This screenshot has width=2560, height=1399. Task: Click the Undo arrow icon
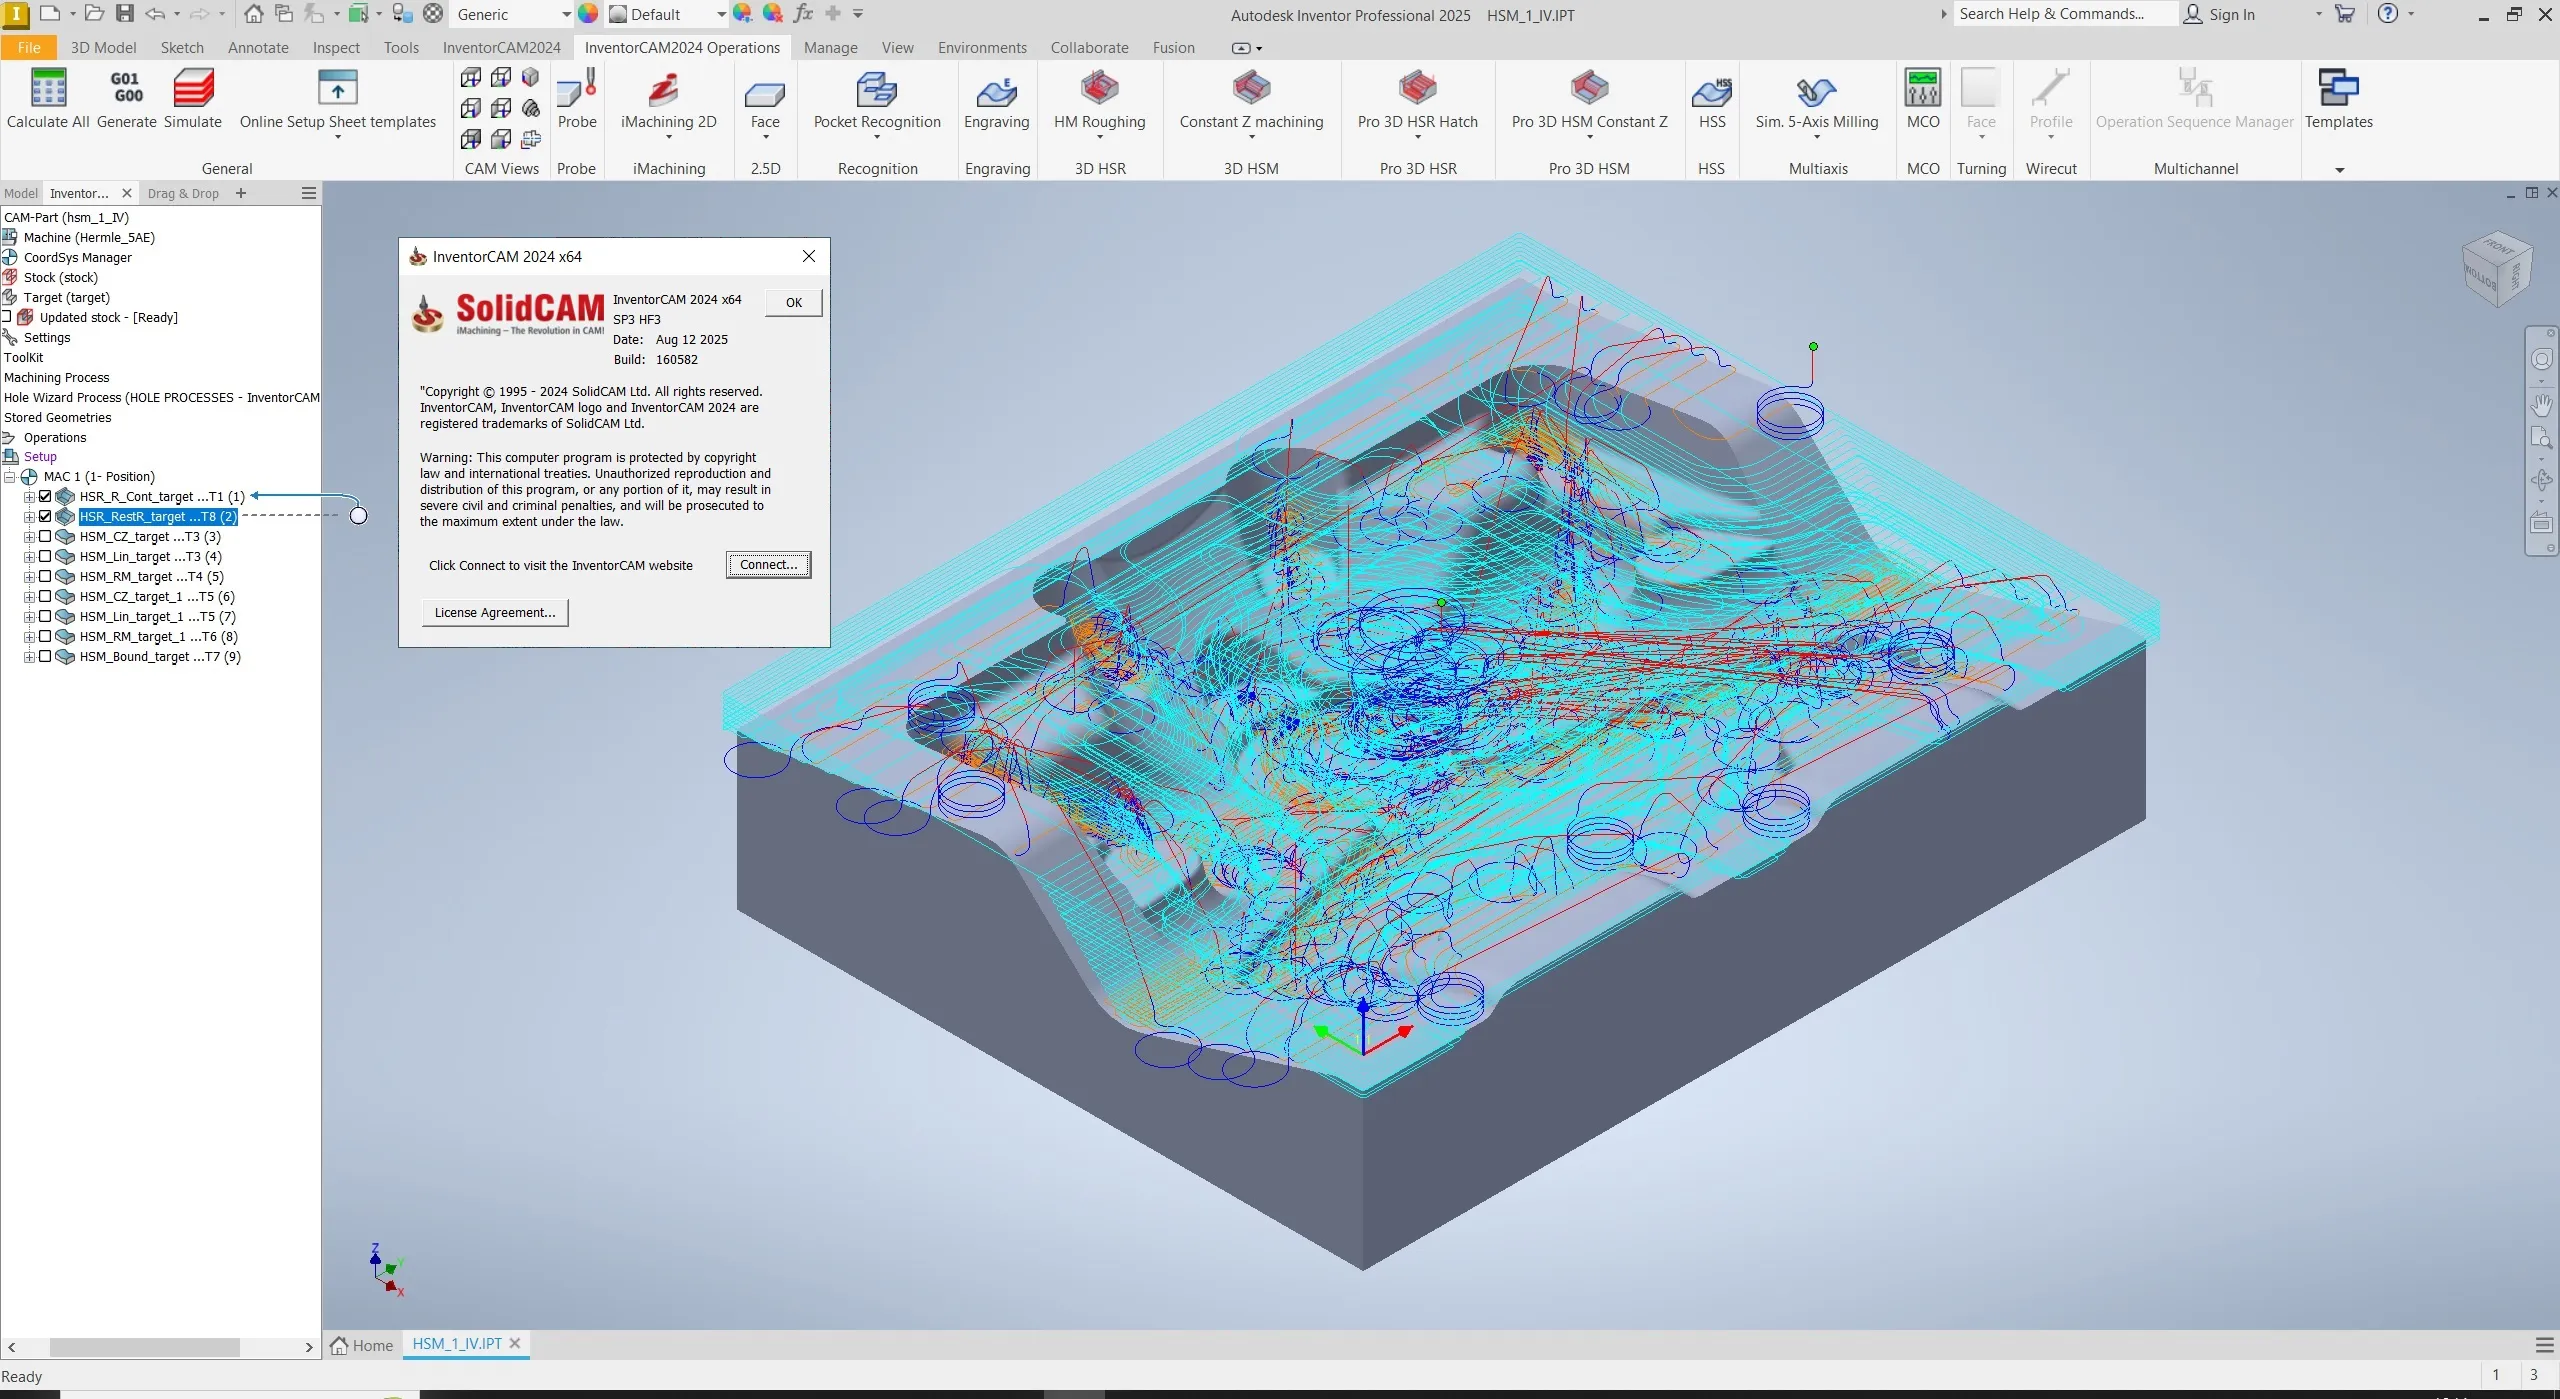pos(155,14)
